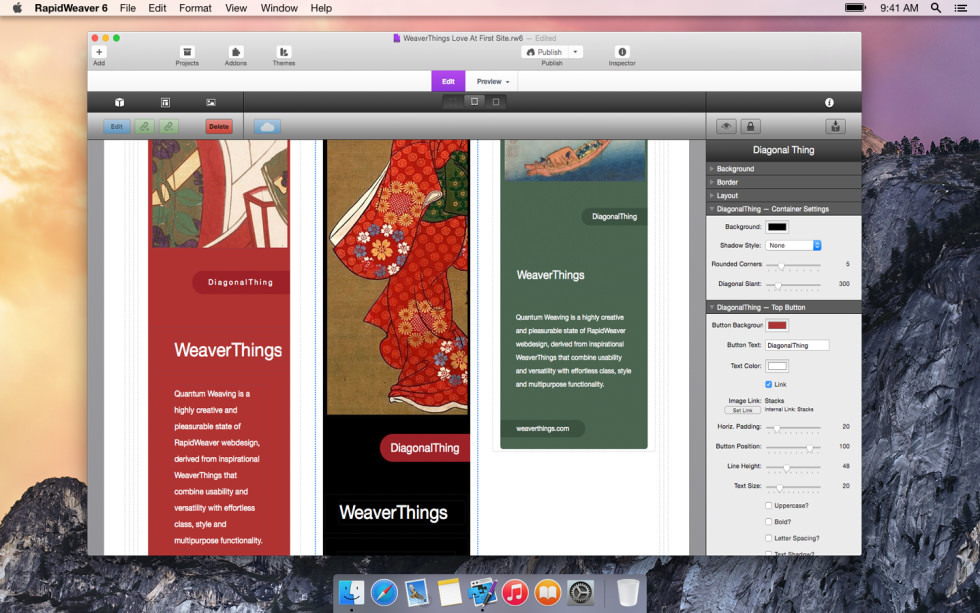The image size is (980, 613).
Task: Click the second green link icon button
Action: (168, 126)
